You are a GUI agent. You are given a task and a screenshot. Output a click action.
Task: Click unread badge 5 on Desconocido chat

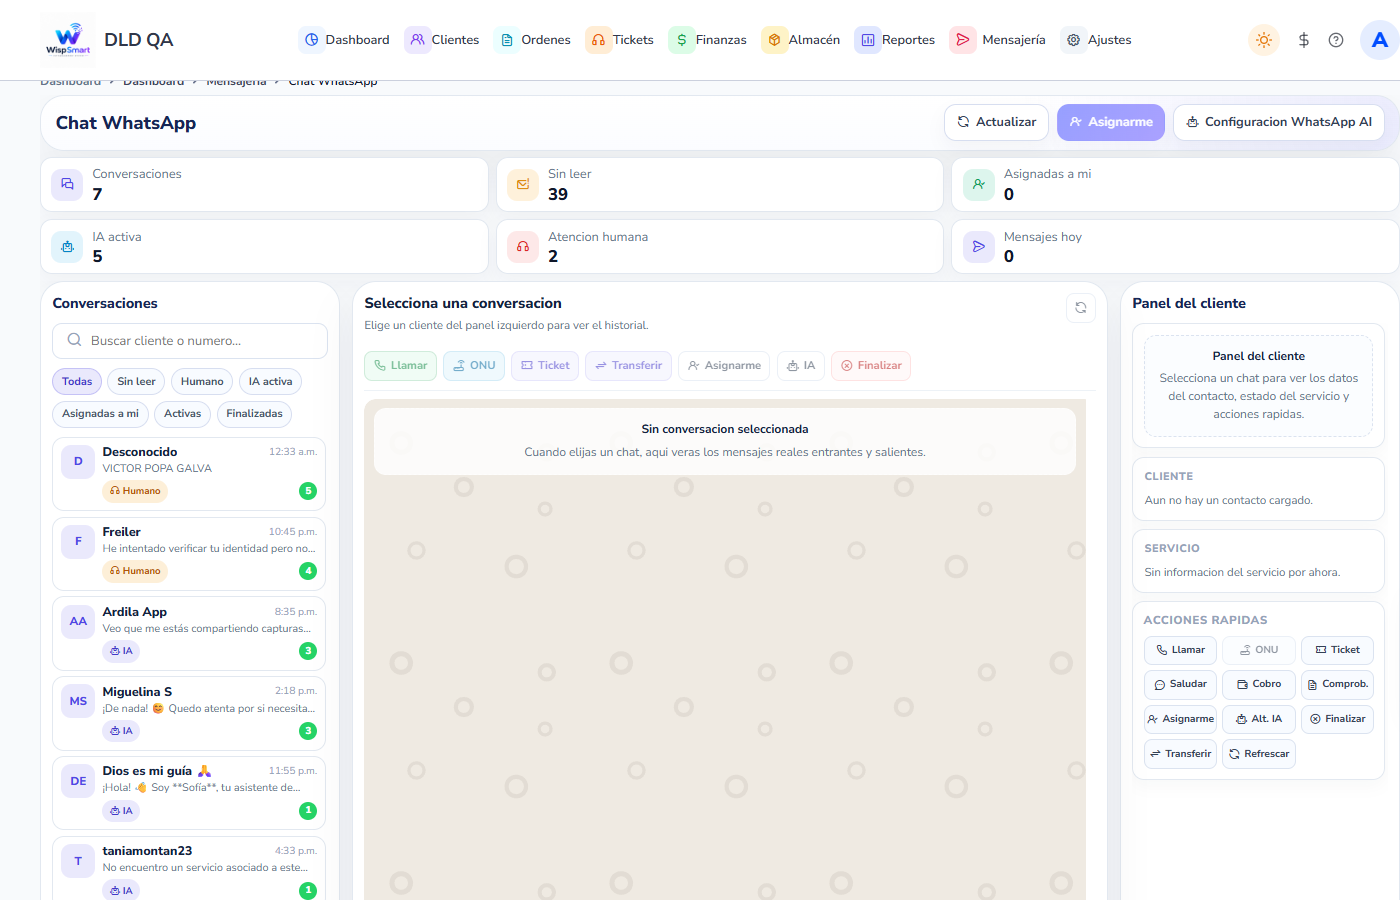point(308,491)
